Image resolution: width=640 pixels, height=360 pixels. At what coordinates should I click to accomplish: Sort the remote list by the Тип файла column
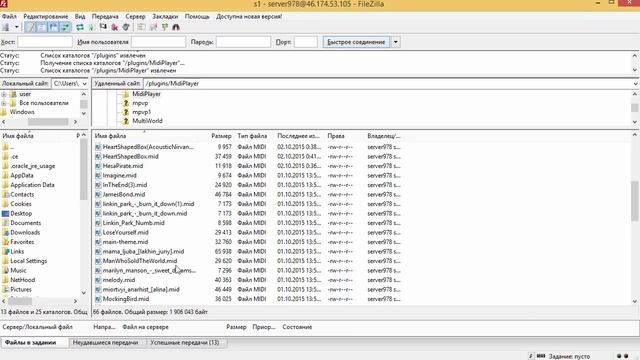click(252, 136)
